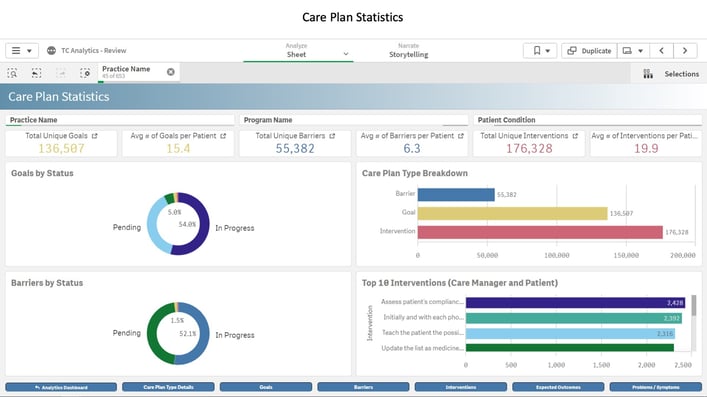Open the Bookmarks dropdown
The height and width of the screenshot is (397, 707).
click(540, 51)
